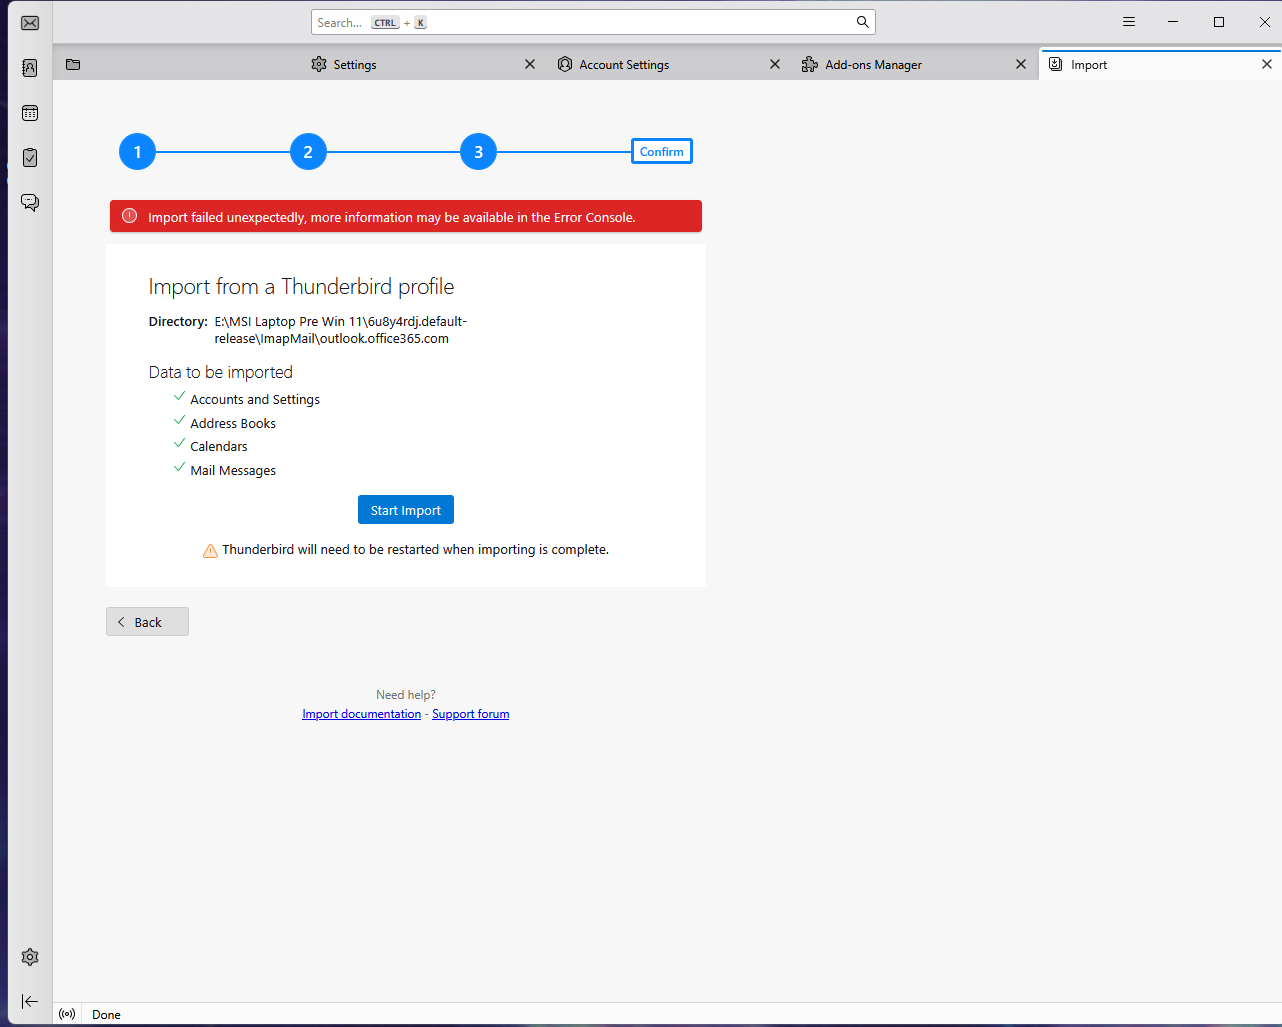This screenshot has width=1282, height=1027.
Task: Click the Accounts and Settings item
Action: coord(255,399)
